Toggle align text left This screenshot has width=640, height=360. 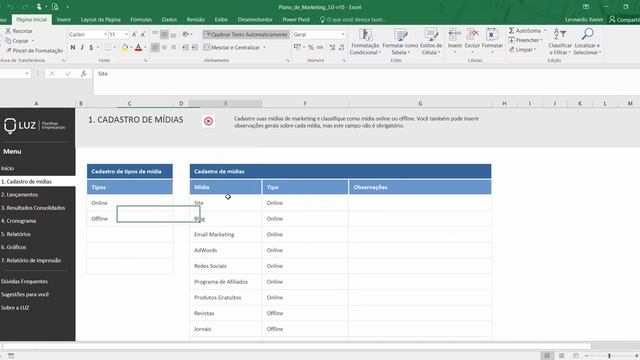[155, 47]
